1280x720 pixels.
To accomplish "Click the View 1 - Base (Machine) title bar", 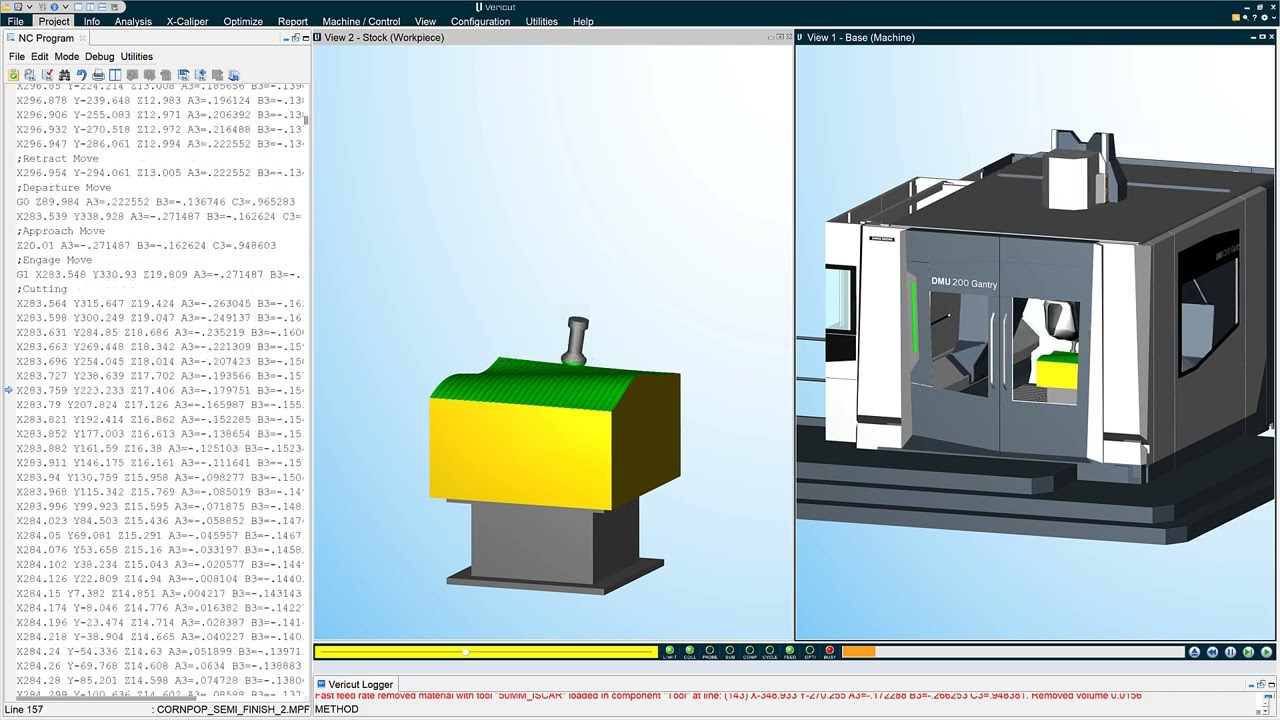I will pyautogui.click(x=1035, y=38).
